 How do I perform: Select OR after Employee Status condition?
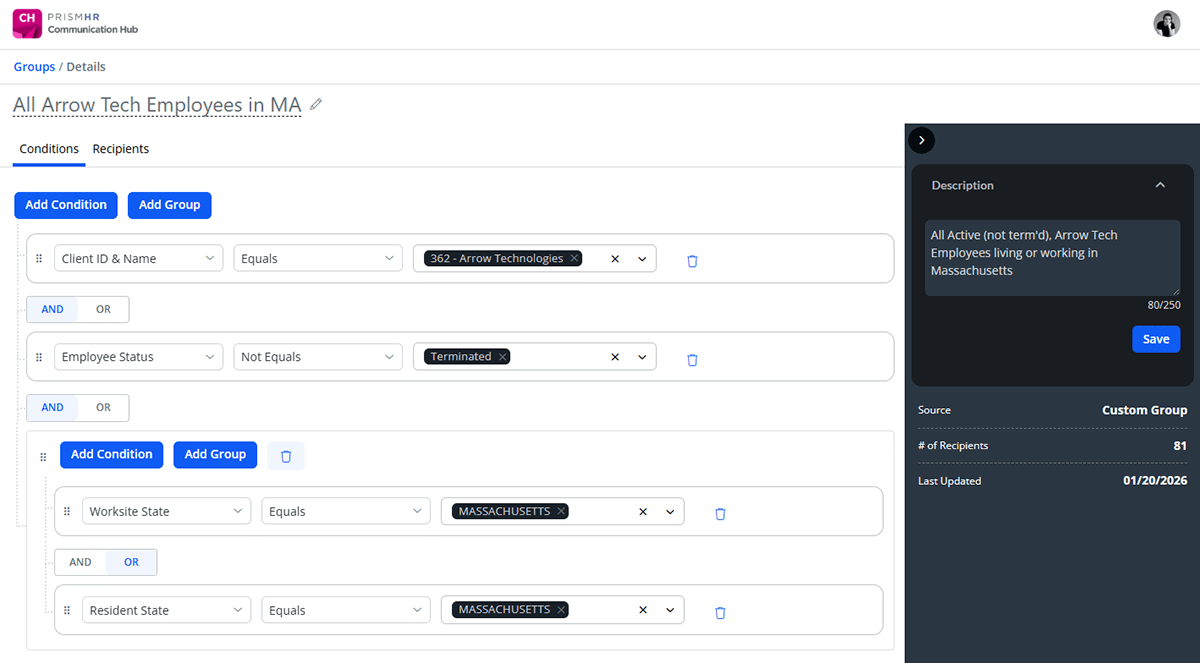coord(103,408)
